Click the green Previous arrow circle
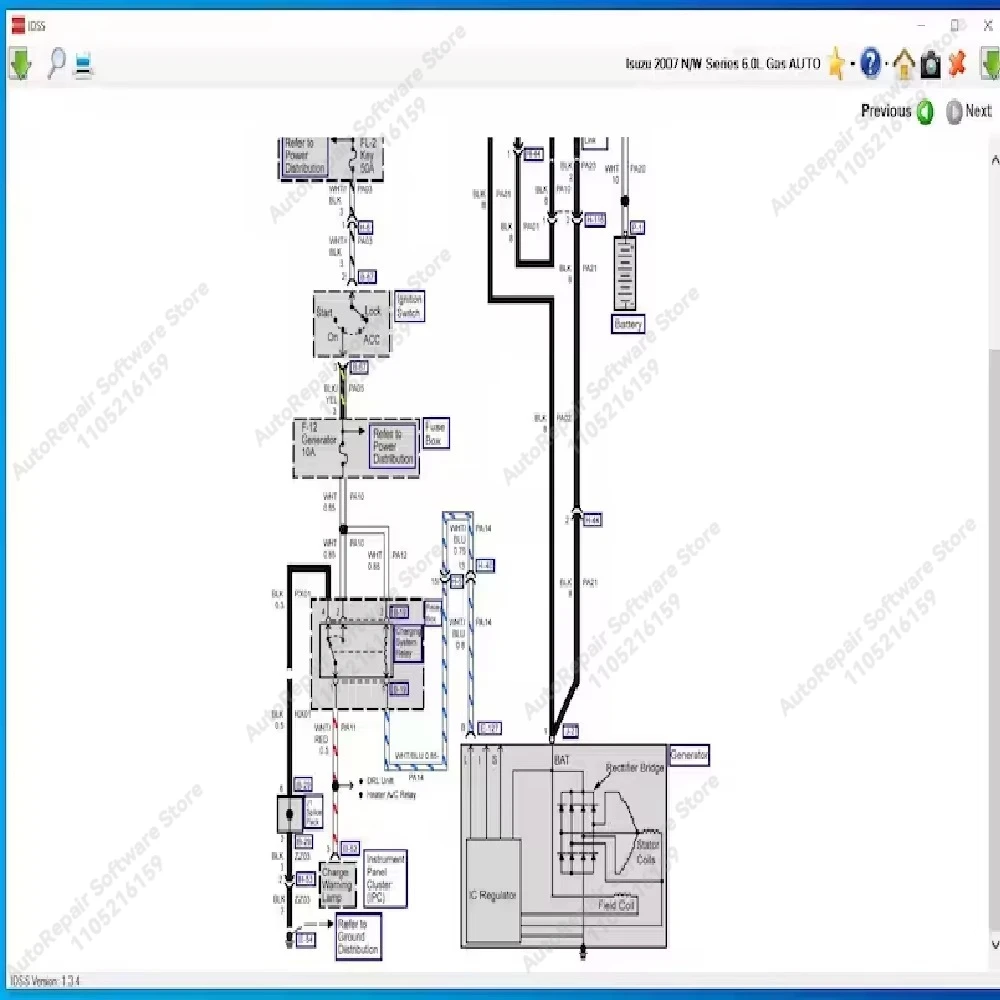 point(925,112)
